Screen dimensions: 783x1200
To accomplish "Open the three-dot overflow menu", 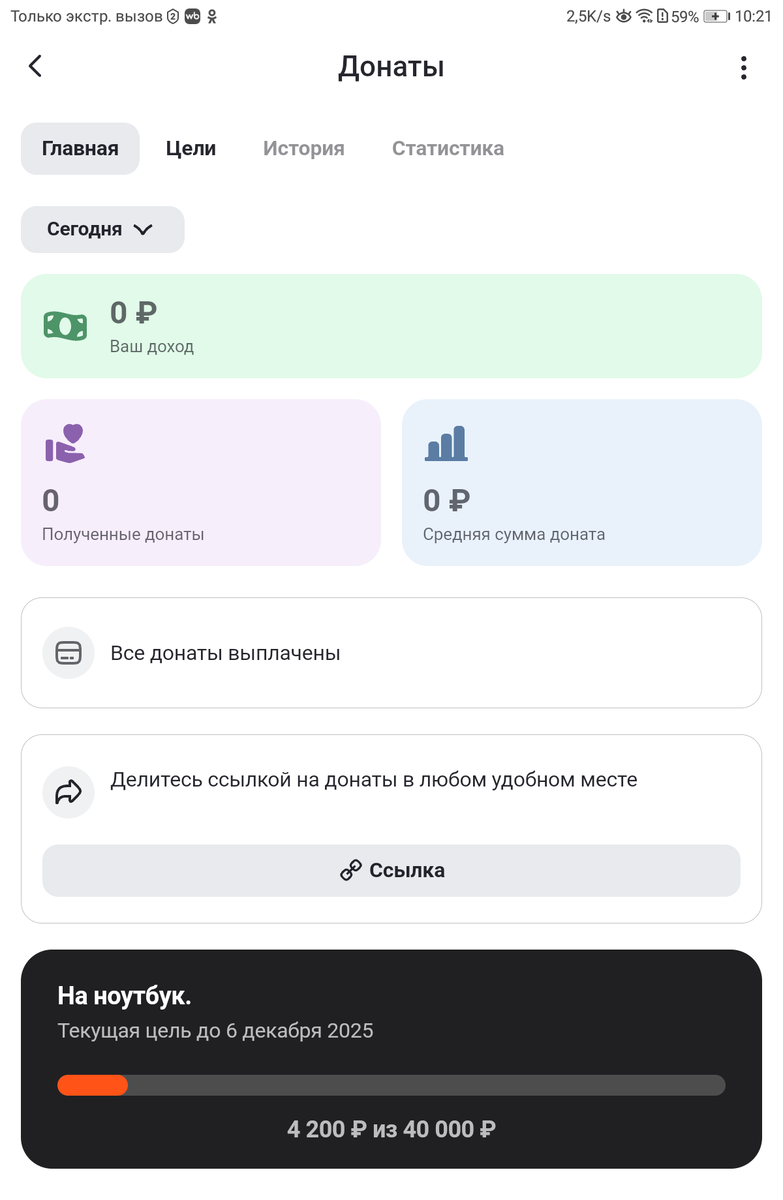I will [743, 67].
